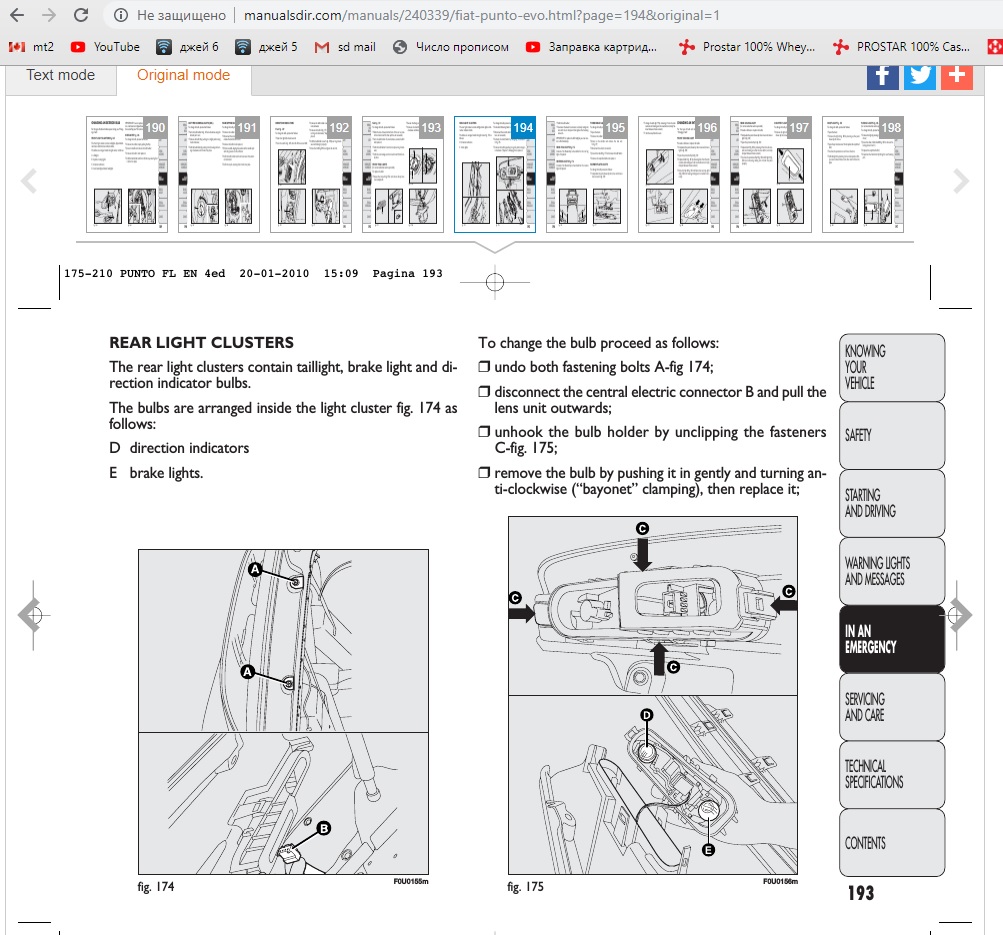The image size is (1003, 935).
Task: Open the Prostar 100% Whey bookmark
Action: coord(745,47)
